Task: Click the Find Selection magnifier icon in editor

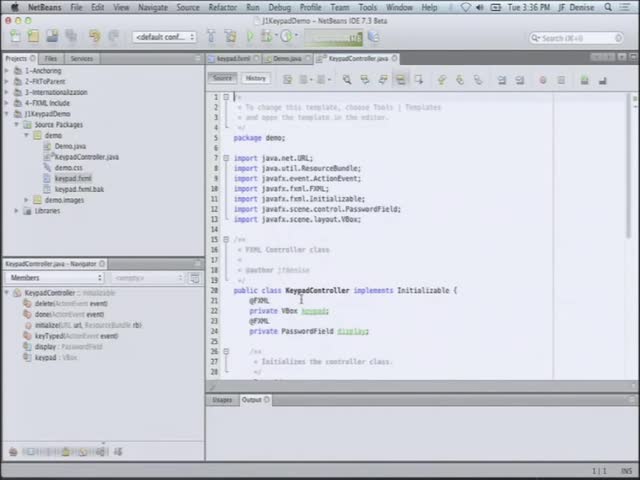Action: [x=347, y=80]
